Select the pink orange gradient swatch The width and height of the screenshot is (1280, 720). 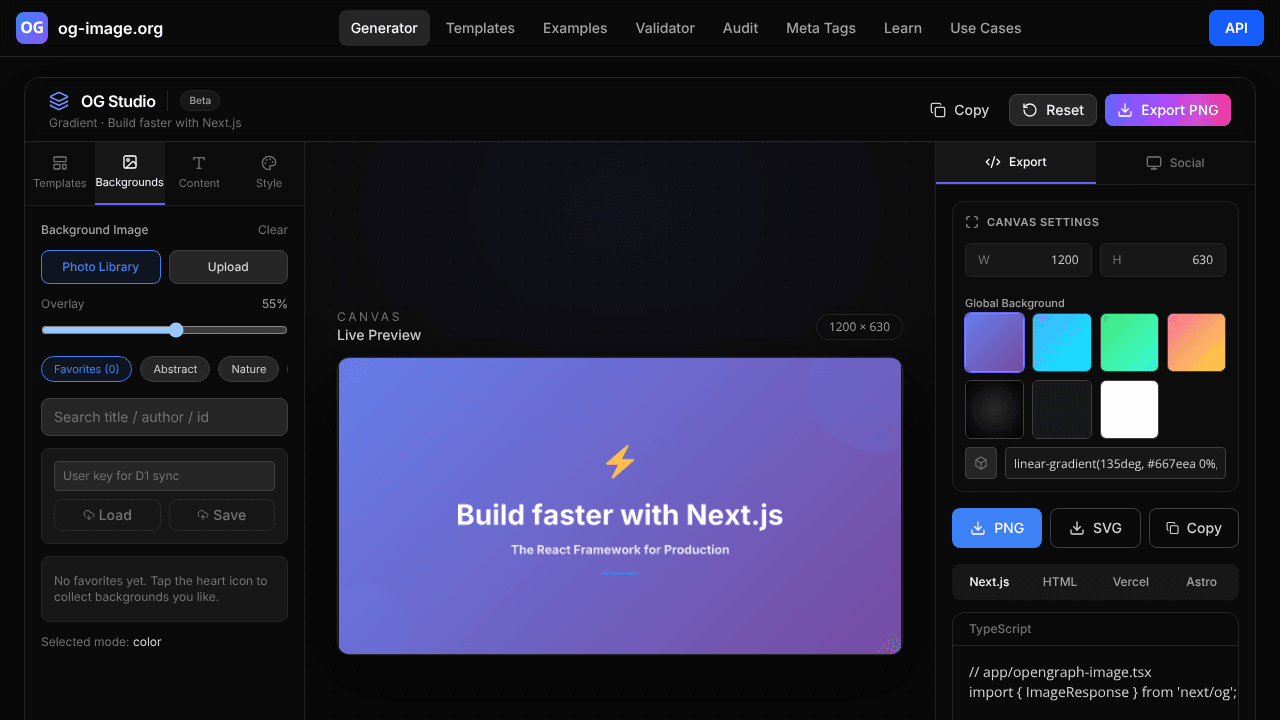1197,342
